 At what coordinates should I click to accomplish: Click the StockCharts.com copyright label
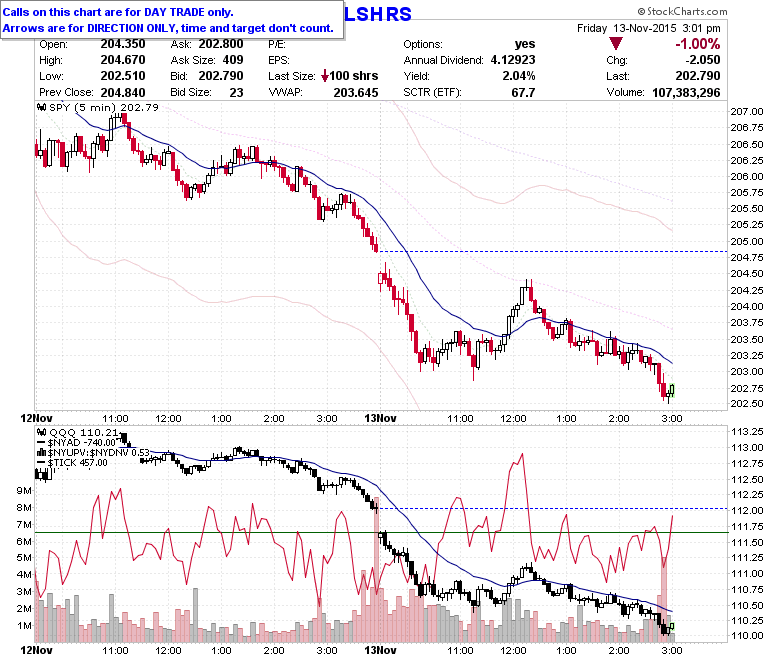click(x=682, y=11)
